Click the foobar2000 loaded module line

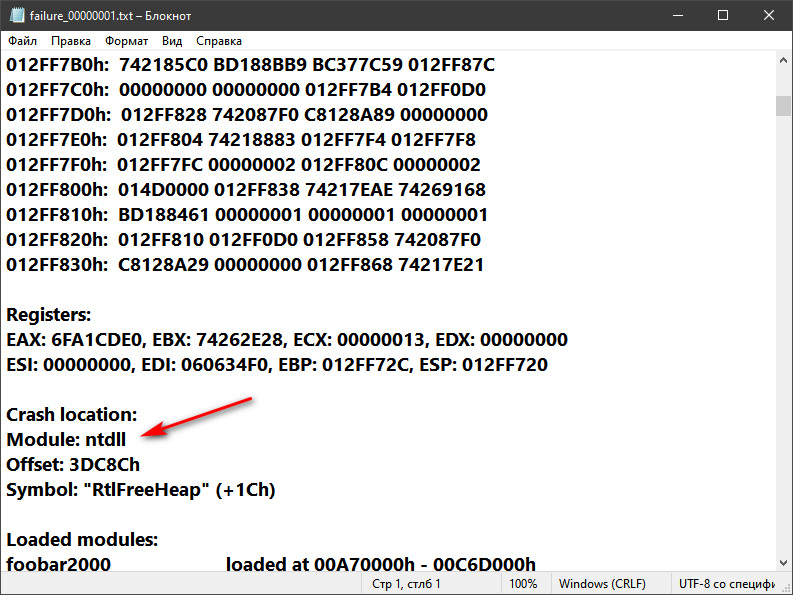click(x=271, y=564)
